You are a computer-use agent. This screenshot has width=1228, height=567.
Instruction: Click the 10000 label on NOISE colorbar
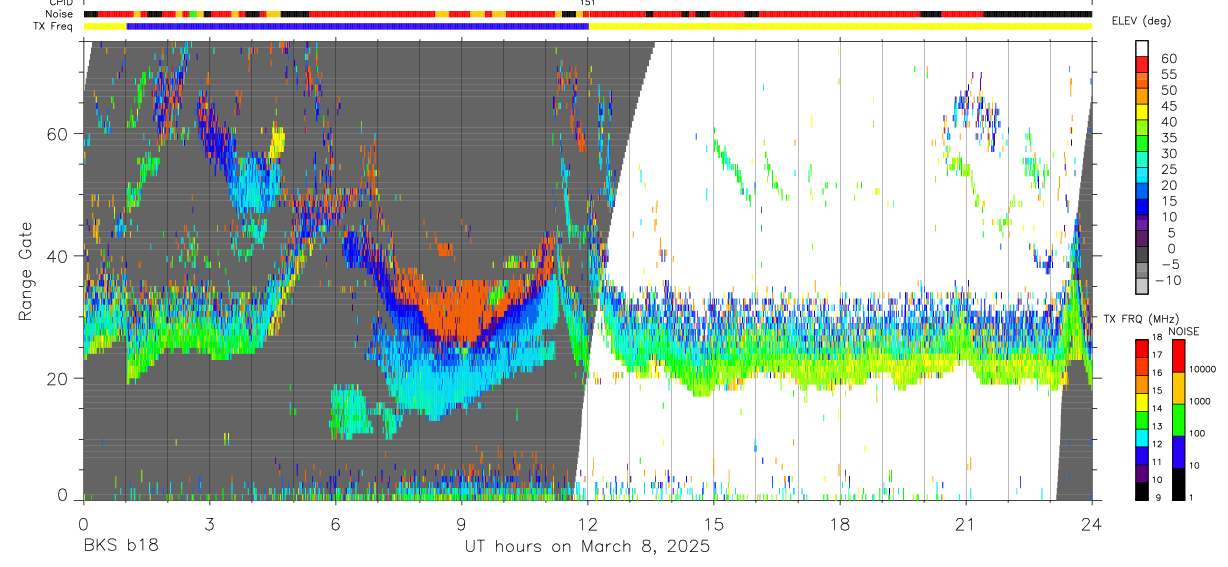point(1203,369)
